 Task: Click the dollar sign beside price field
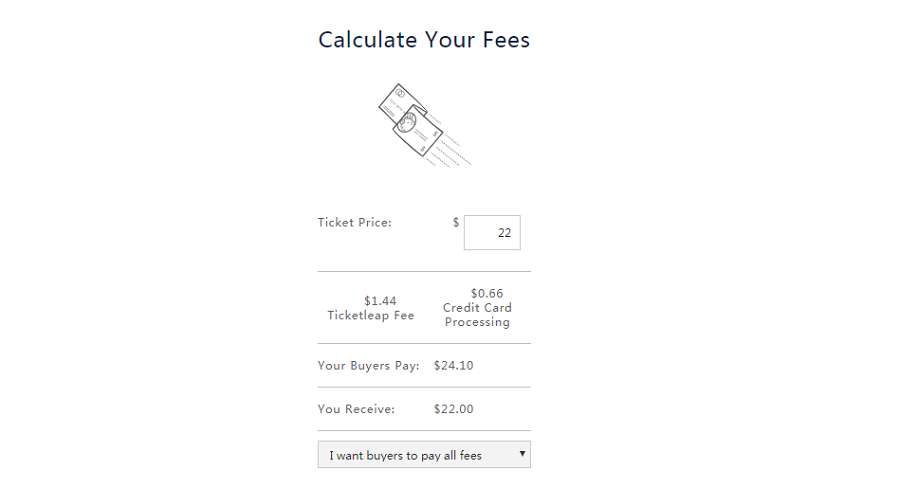tap(456, 222)
